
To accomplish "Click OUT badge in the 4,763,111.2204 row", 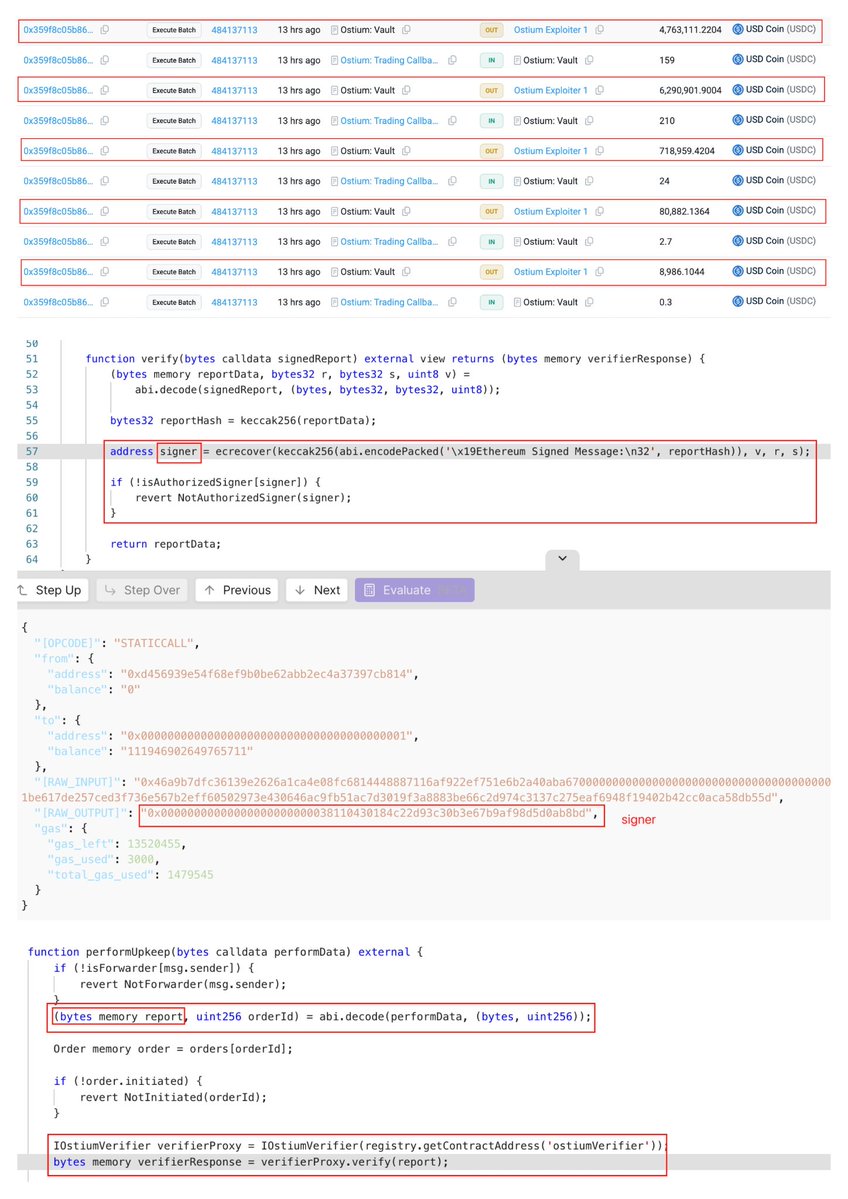I will coord(491,30).
